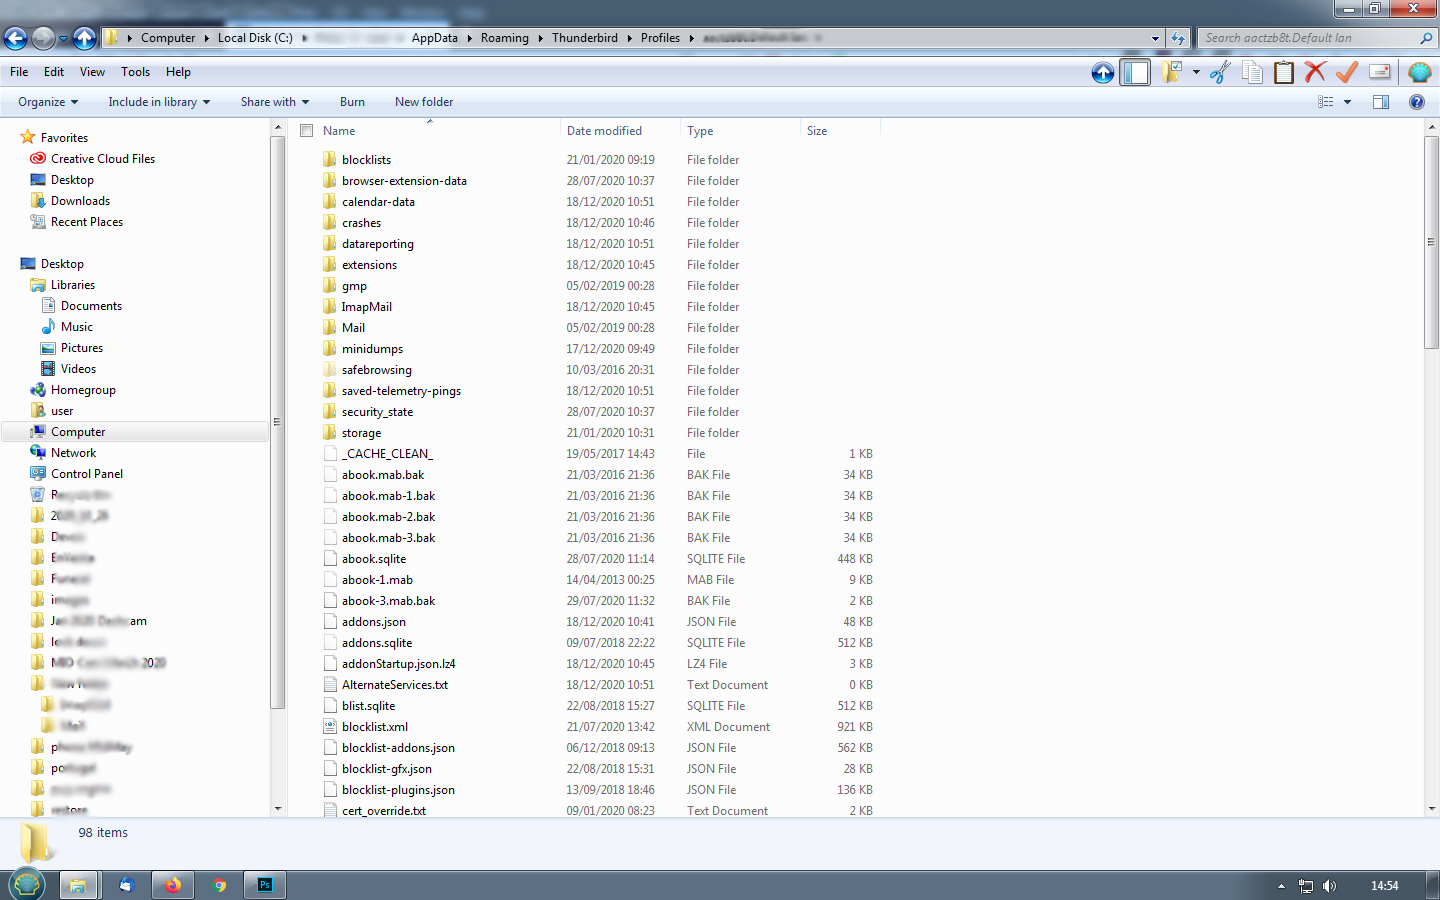Image resolution: width=1440 pixels, height=900 pixels.
Task: Open the folder options dropdown arrow
Action: pos(1196,72)
